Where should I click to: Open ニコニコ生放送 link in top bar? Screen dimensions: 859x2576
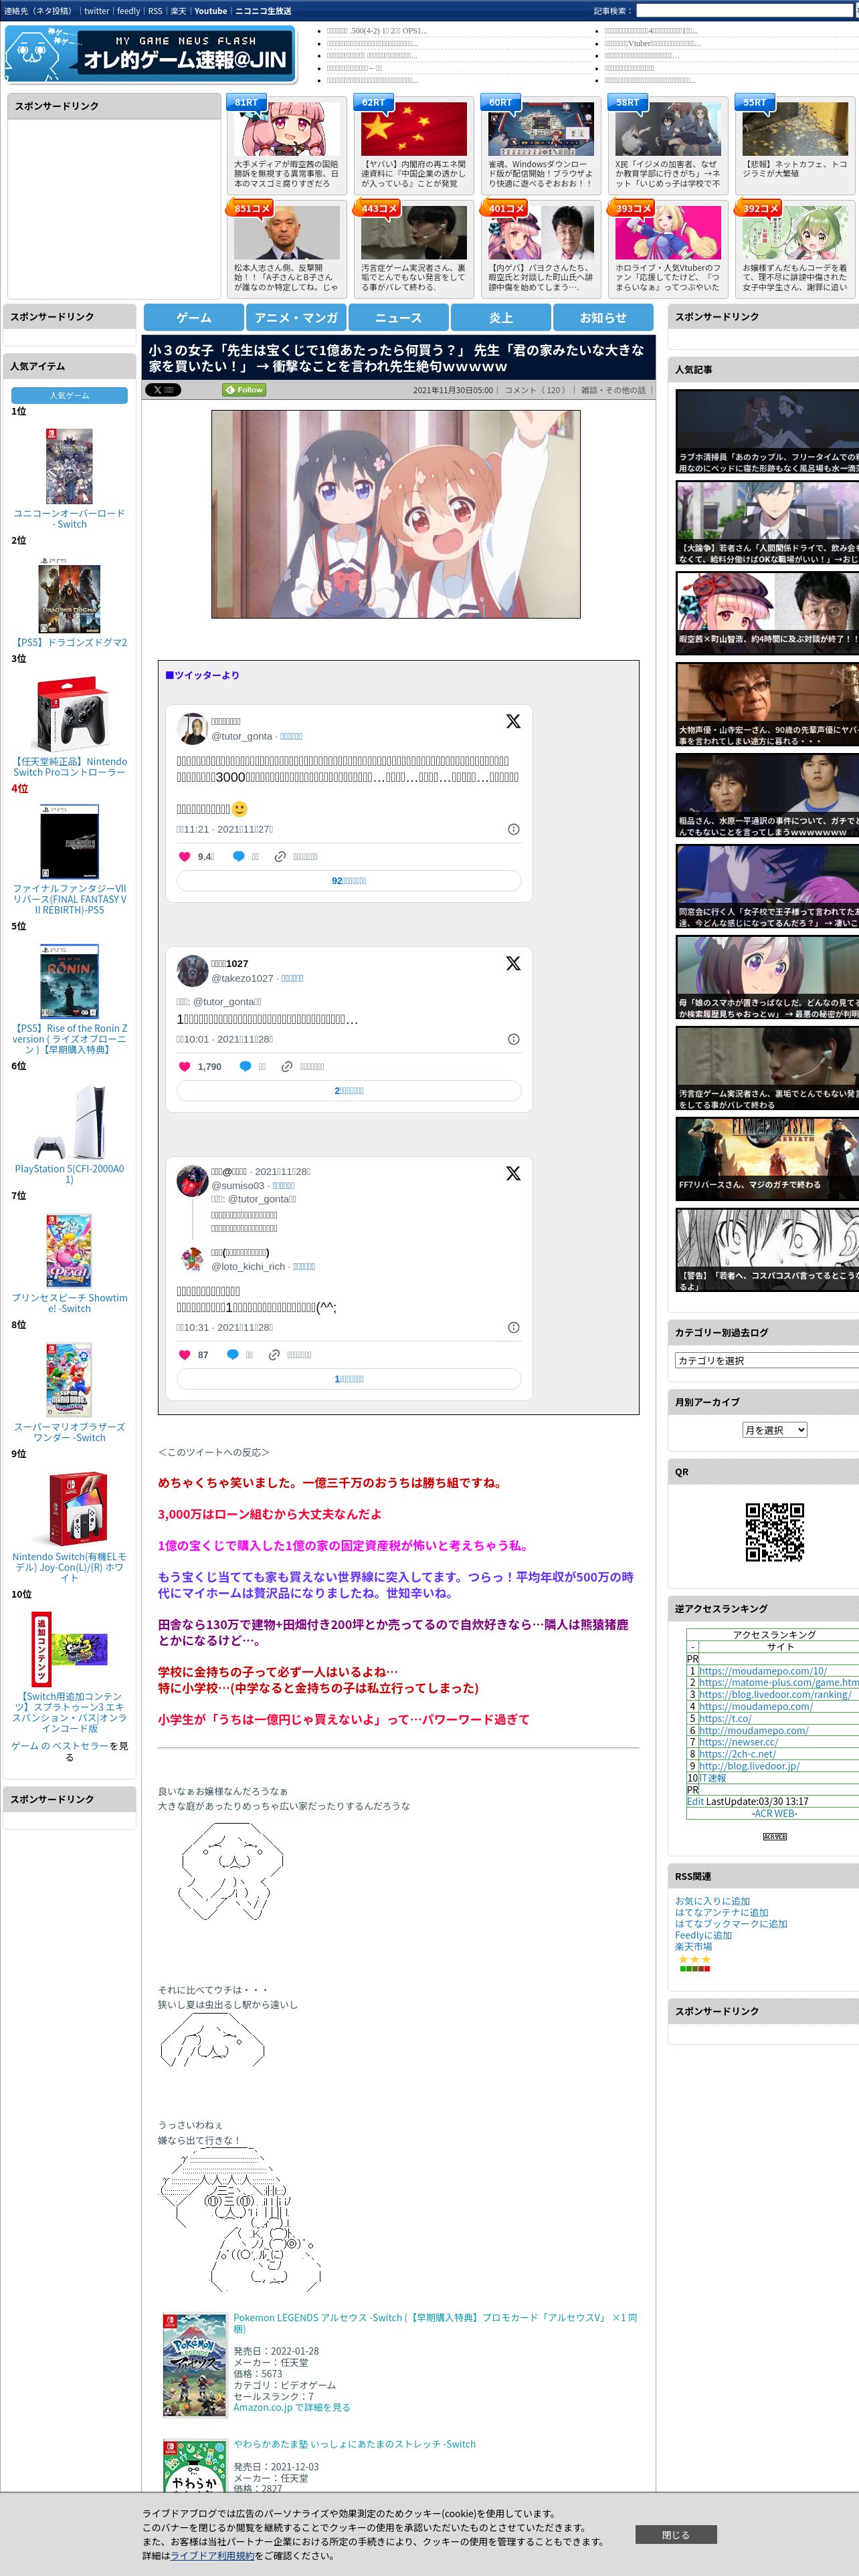[264, 11]
